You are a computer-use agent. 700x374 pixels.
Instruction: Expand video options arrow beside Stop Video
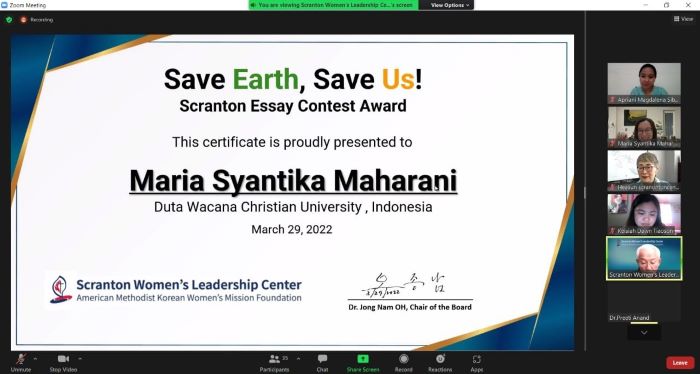click(x=80, y=358)
